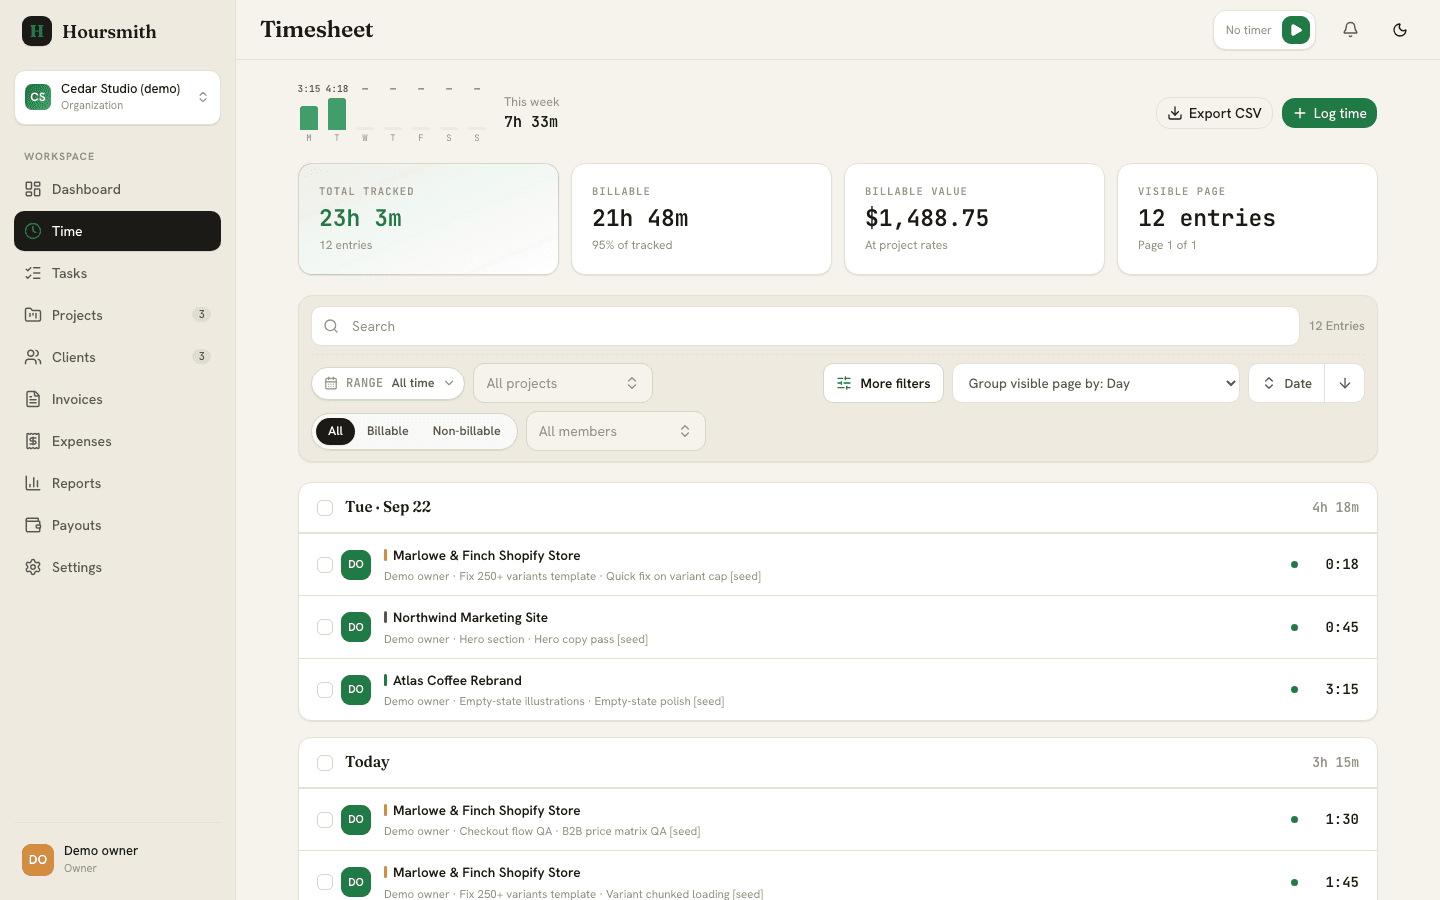This screenshot has height=900, width=1440.
Task: Select all entries under Today
Action: (x=325, y=763)
